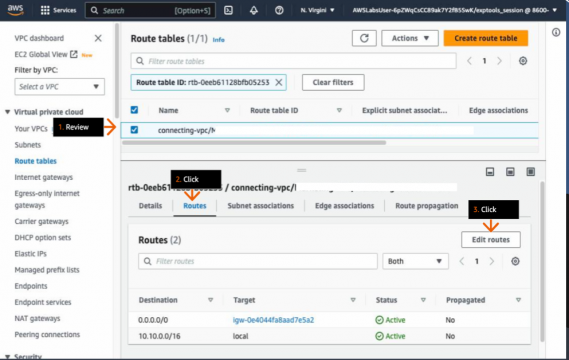Open the EC2 Global View external link icon
Image resolution: width=569 pixels, height=360 pixels.
coord(74,54)
